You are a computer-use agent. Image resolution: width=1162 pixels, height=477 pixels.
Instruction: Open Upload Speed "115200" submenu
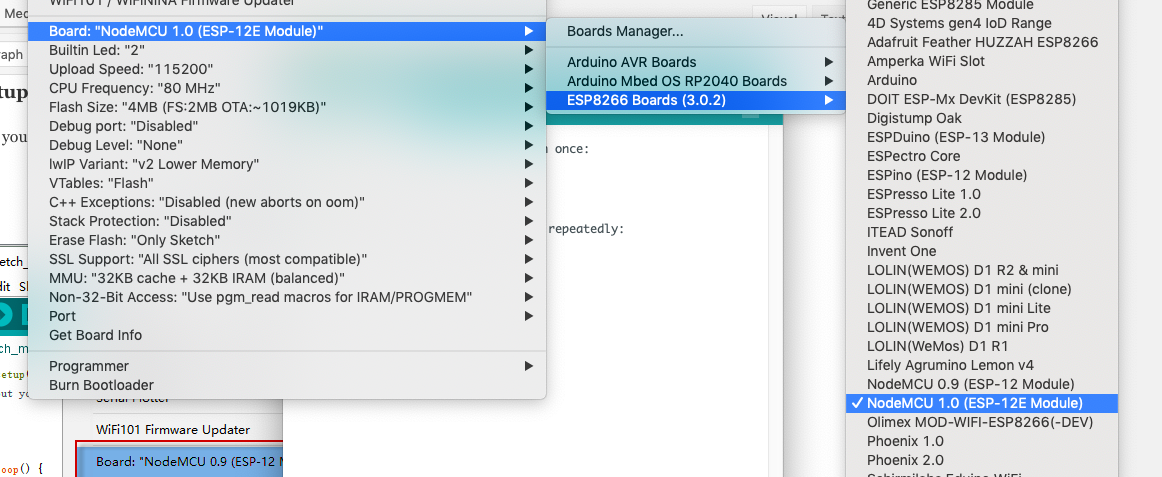tap(287, 69)
